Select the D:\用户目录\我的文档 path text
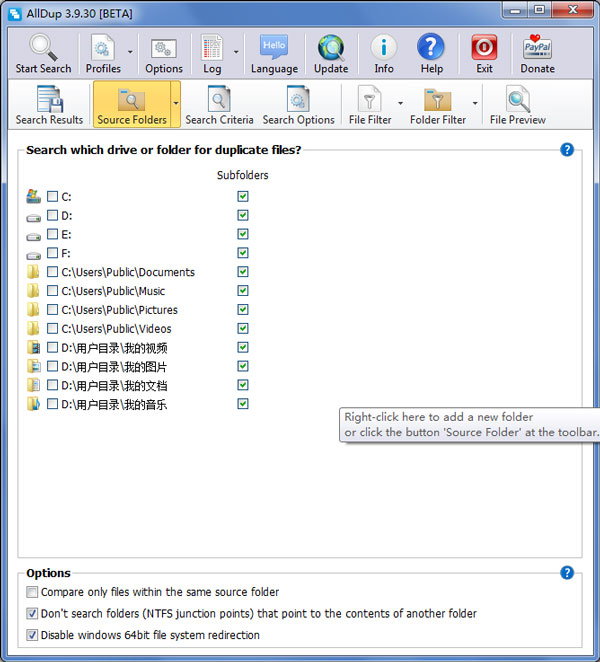600x662 pixels. (114, 385)
